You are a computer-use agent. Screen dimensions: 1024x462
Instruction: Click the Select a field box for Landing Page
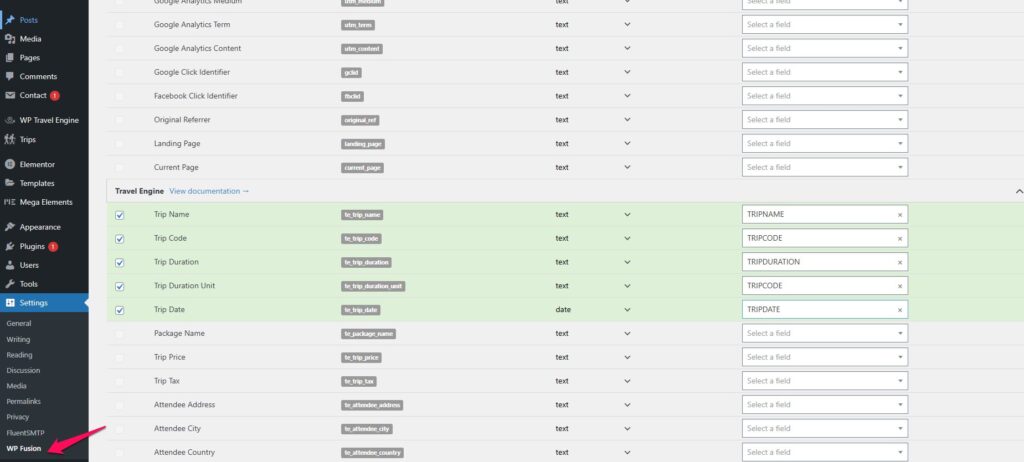click(825, 144)
